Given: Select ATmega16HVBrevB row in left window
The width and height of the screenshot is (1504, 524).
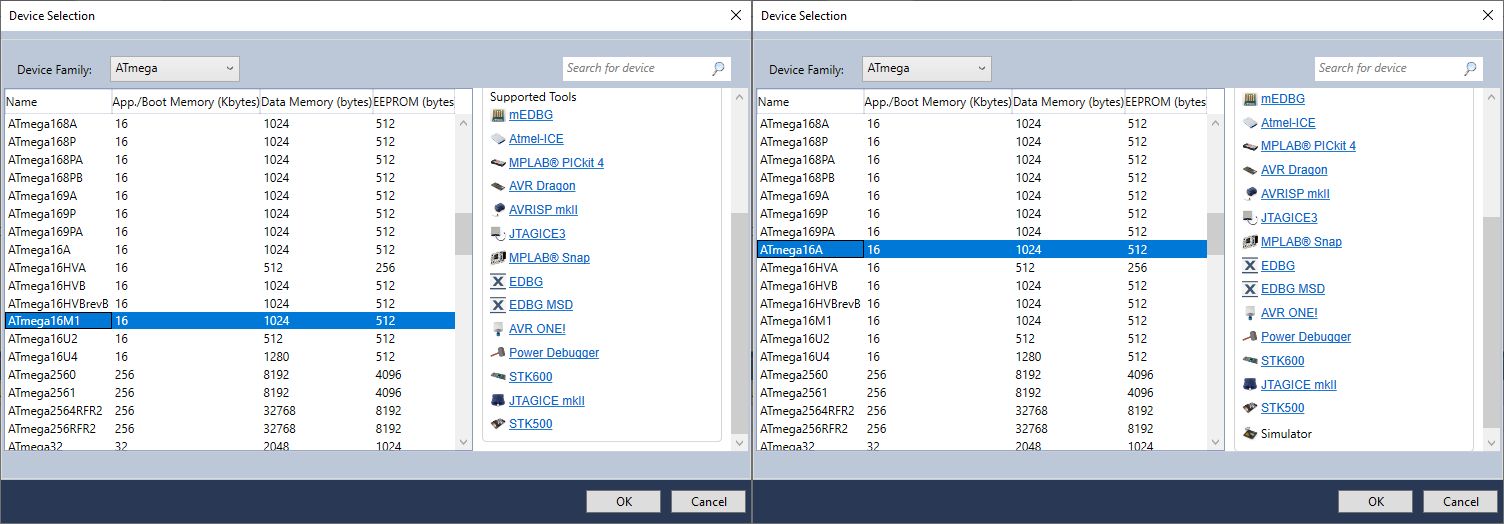Looking at the screenshot, I should point(230,303).
